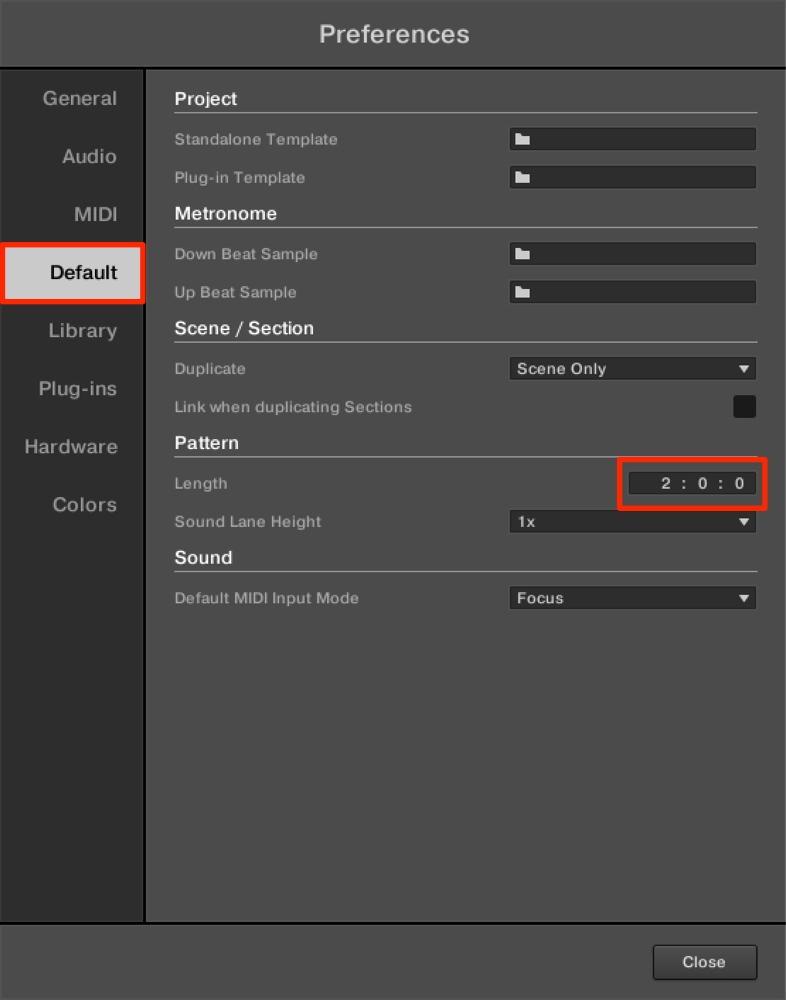Viewport: 786px width, 1000px height.
Task: Click the Up Beat Sample folder icon
Action: point(523,292)
